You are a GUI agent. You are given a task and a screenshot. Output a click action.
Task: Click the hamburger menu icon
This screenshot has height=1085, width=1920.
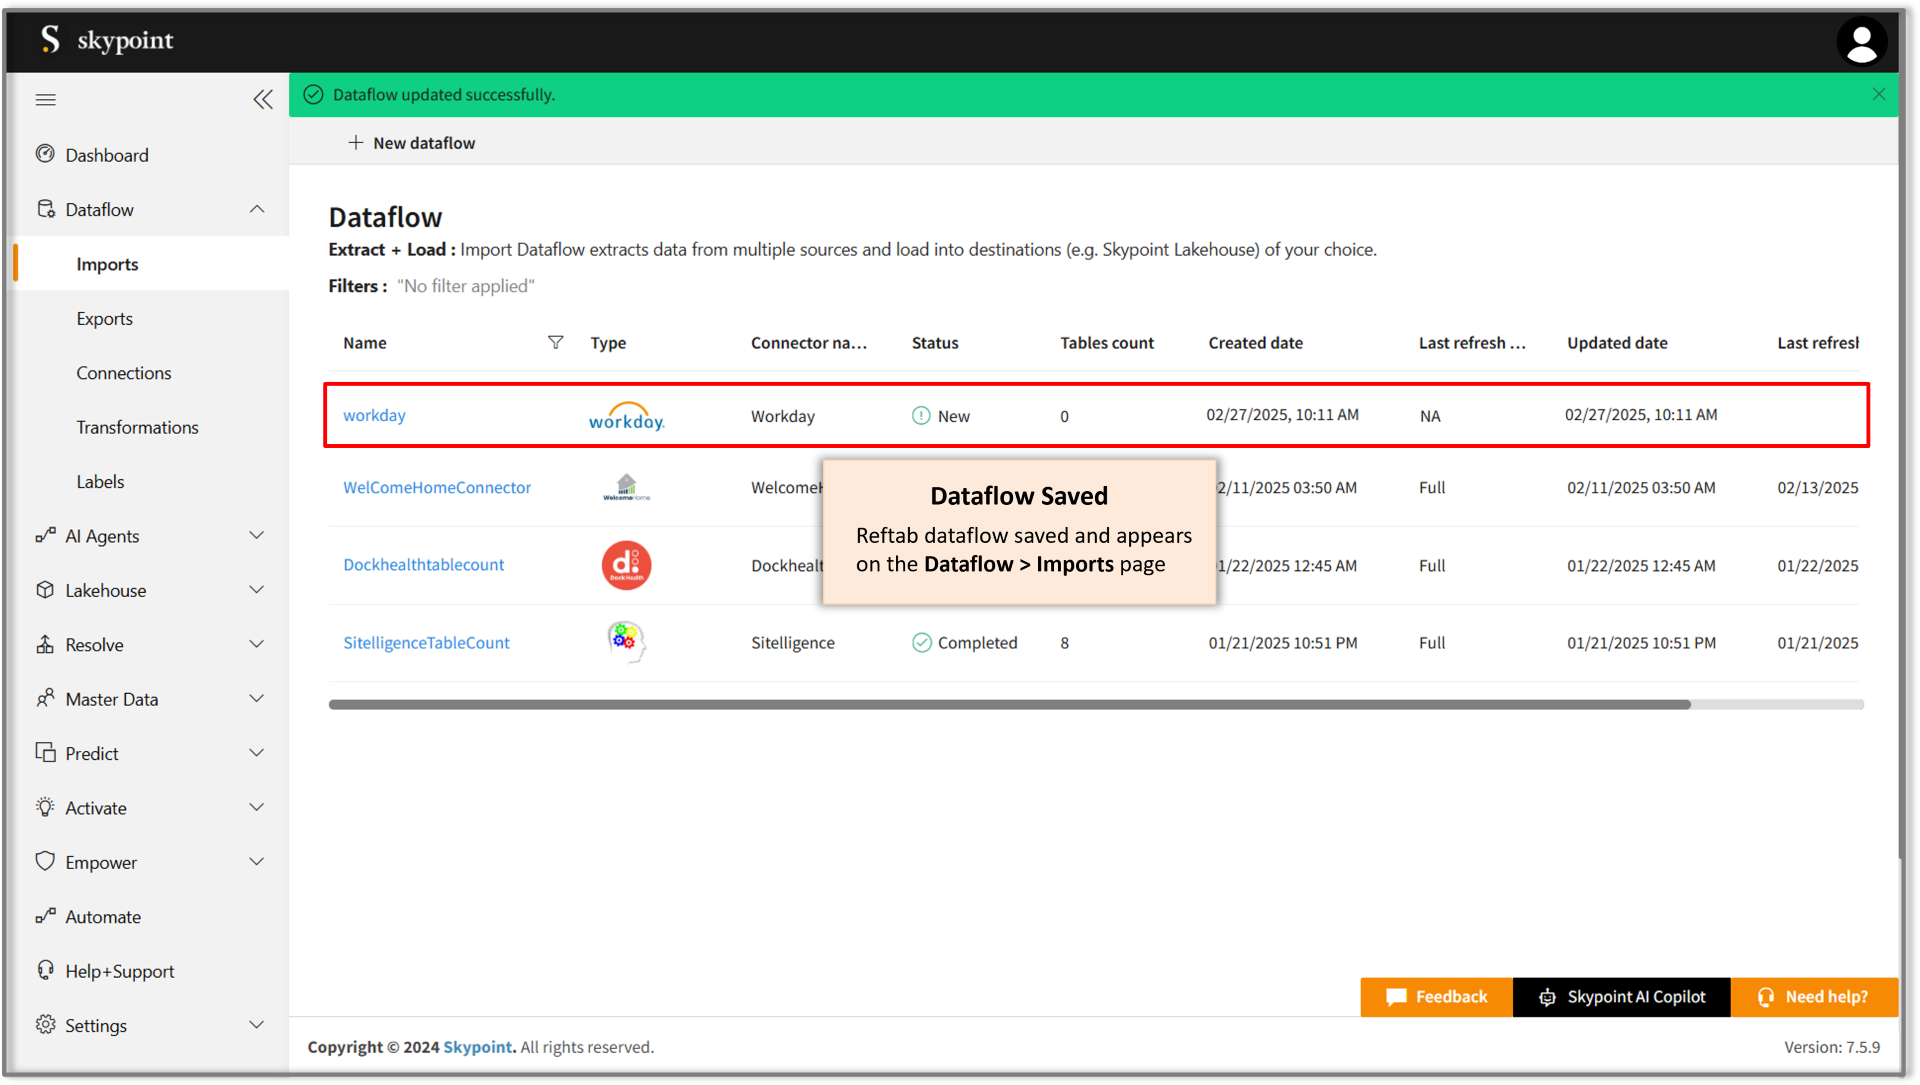[45, 99]
